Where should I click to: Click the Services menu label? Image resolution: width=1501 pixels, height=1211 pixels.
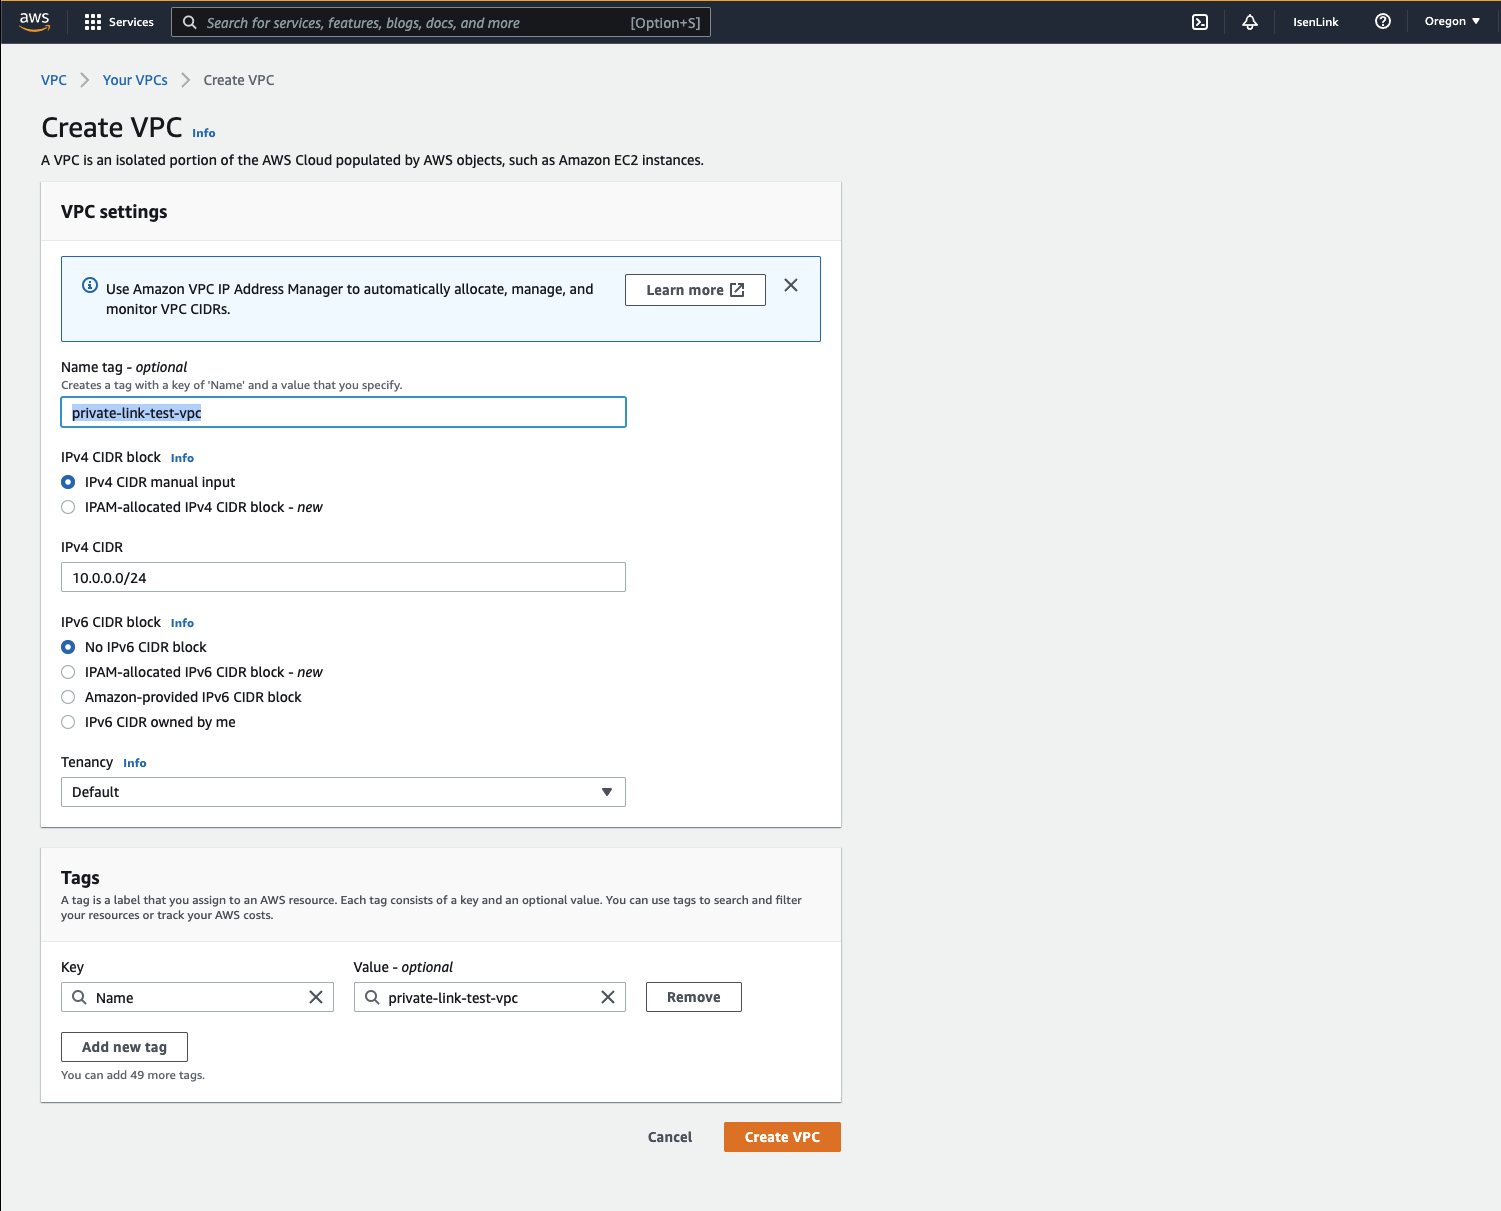pyautogui.click(x=131, y=22)
